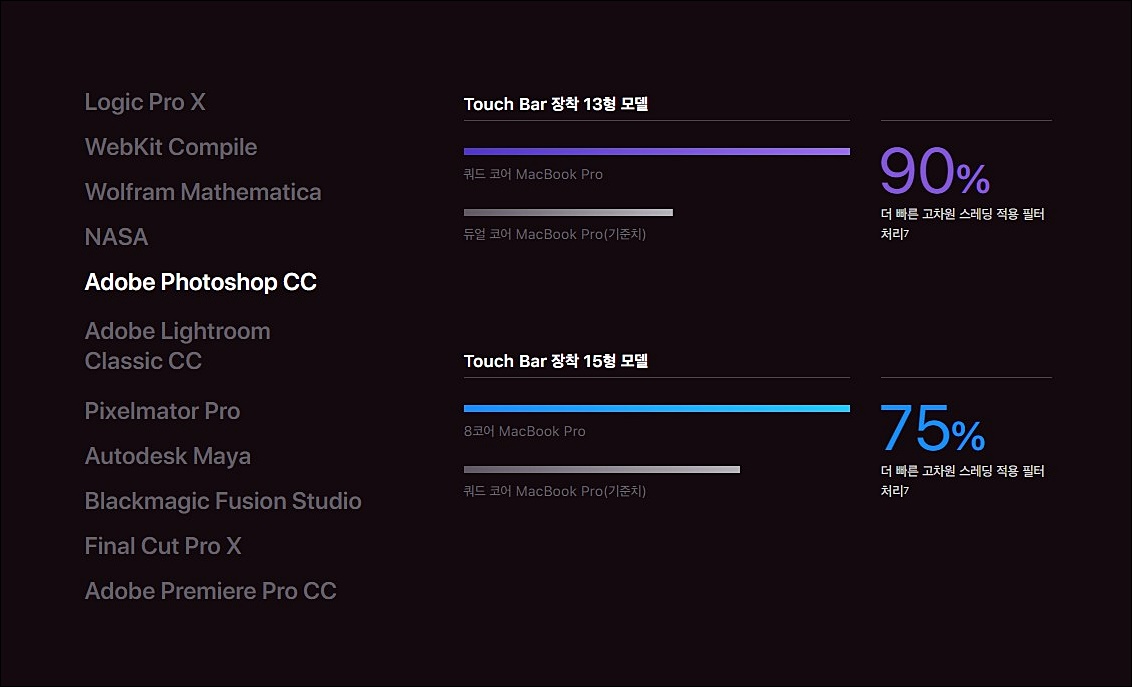The image size is (1132, 687).
Task: Click the description text below 90%
Action: coord(962,224)
